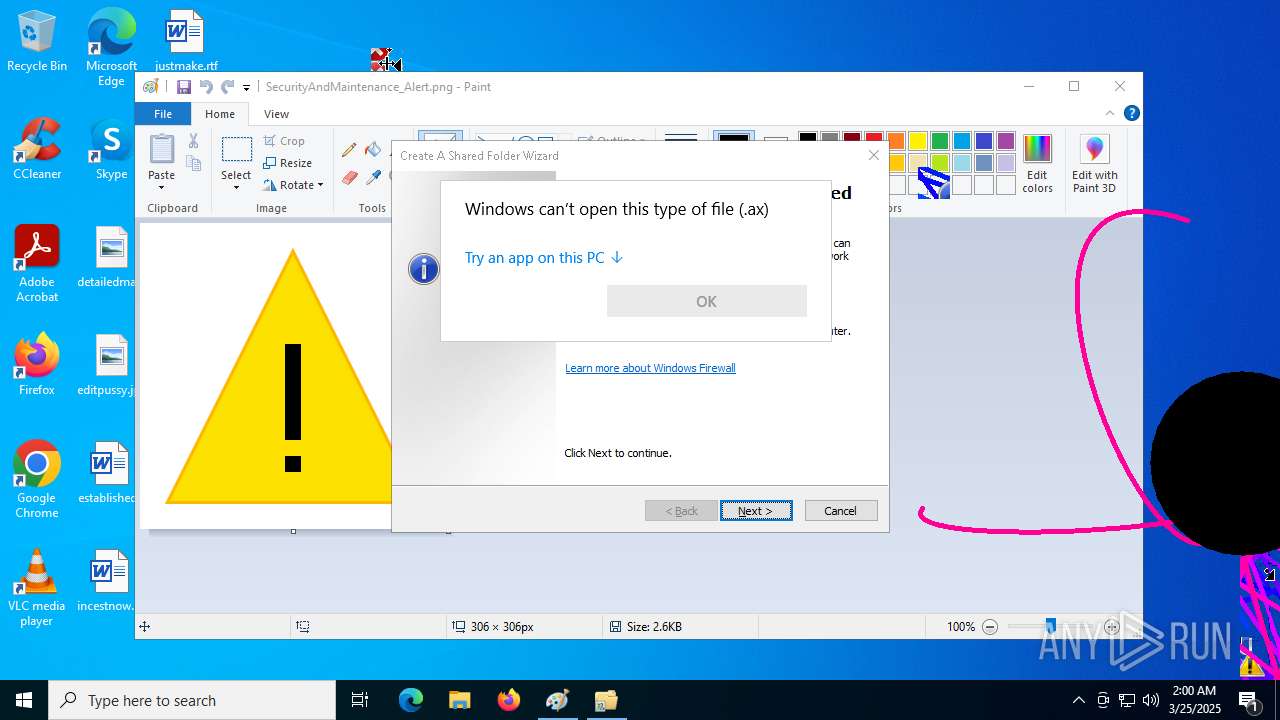Click the Try an app on this PC link
This screenshot has width=1280, height=720.
coord(544,258)
